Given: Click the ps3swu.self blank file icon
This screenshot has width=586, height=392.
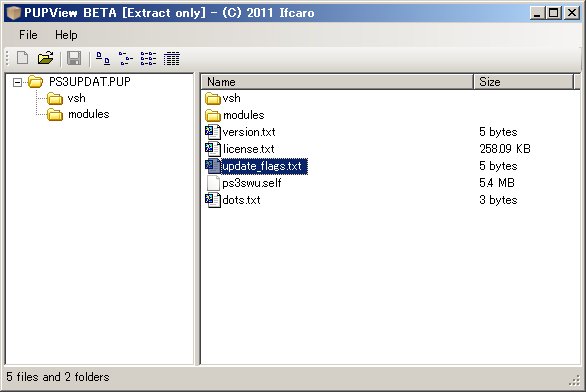Looking at the screenshot, I should coord(213,183).
